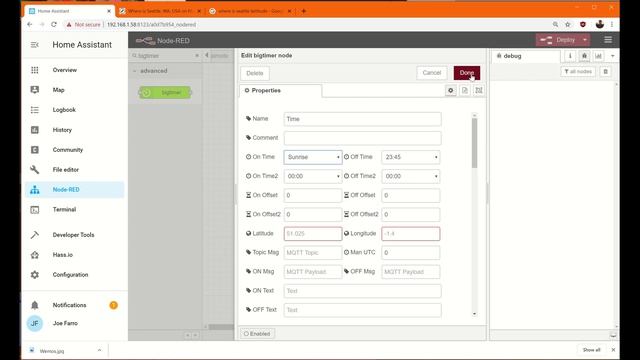Image resolution: width=640 pixels, height=360 pixels.
Task: Clear the bigtimer palette search
Action: [197, 56]
